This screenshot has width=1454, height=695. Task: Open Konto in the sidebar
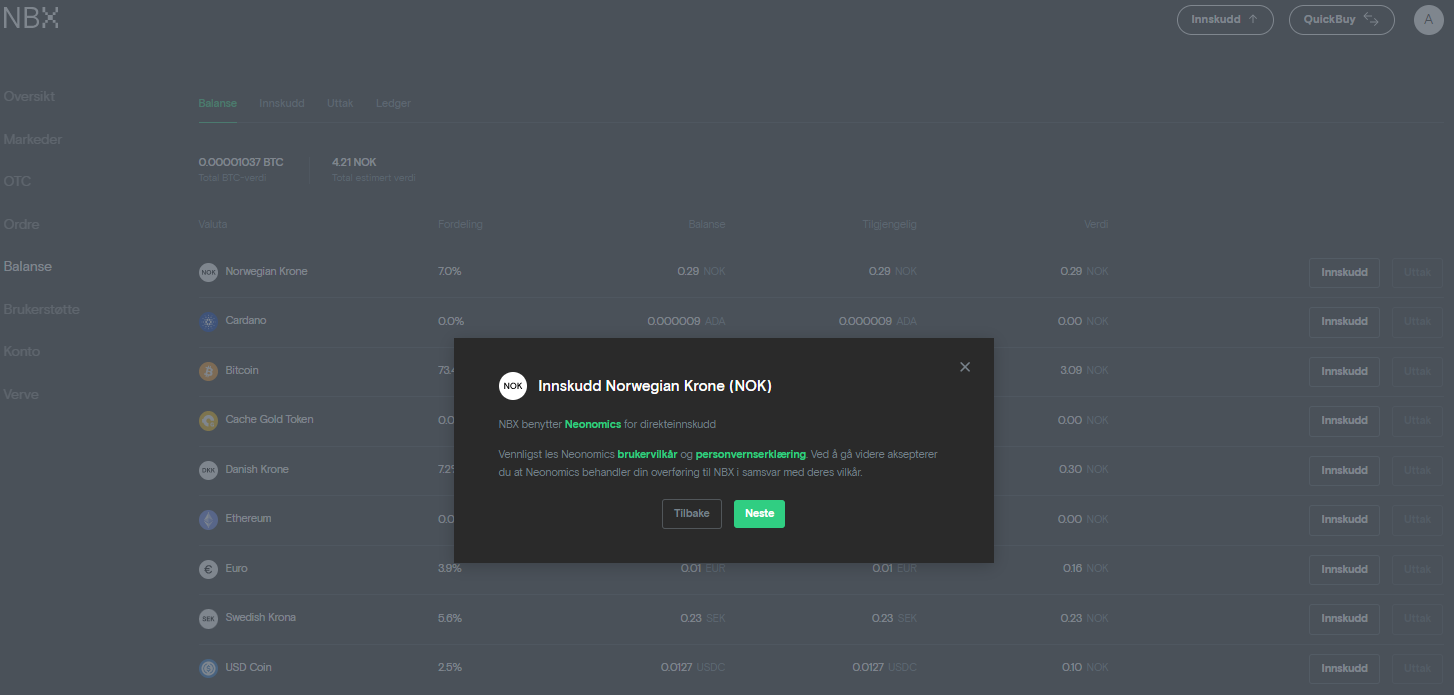[x=22, y=352]
